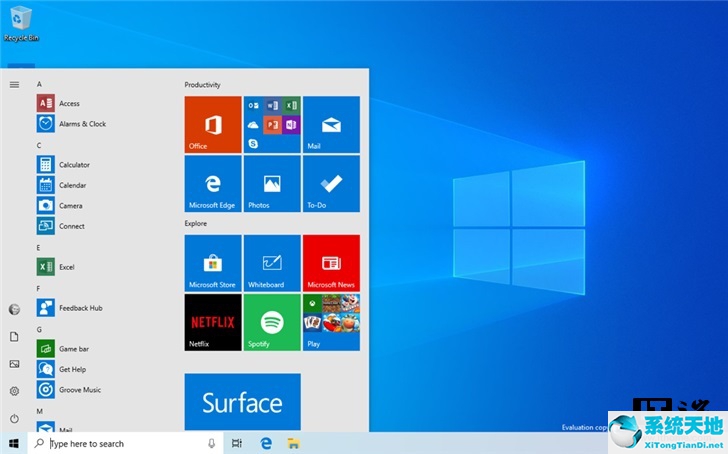Click the letter A section header
Viewport: 728px width, 454px height.
coord(39,84)
